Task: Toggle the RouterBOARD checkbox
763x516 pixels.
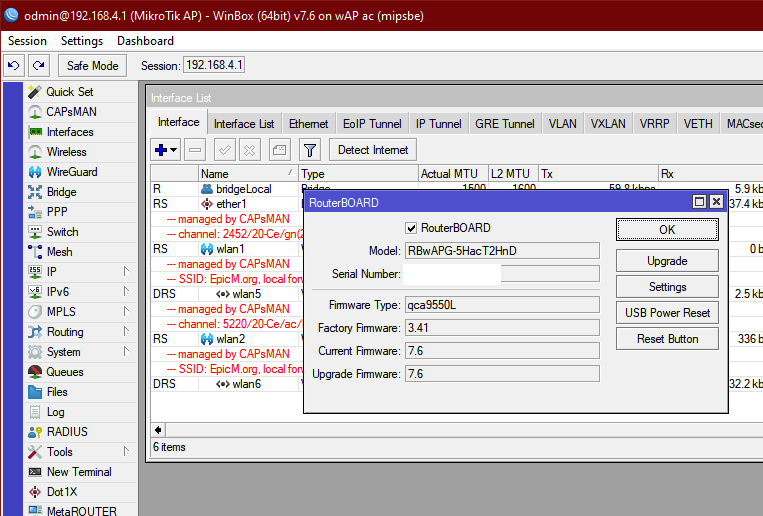Action: click(x=411, y=228)
